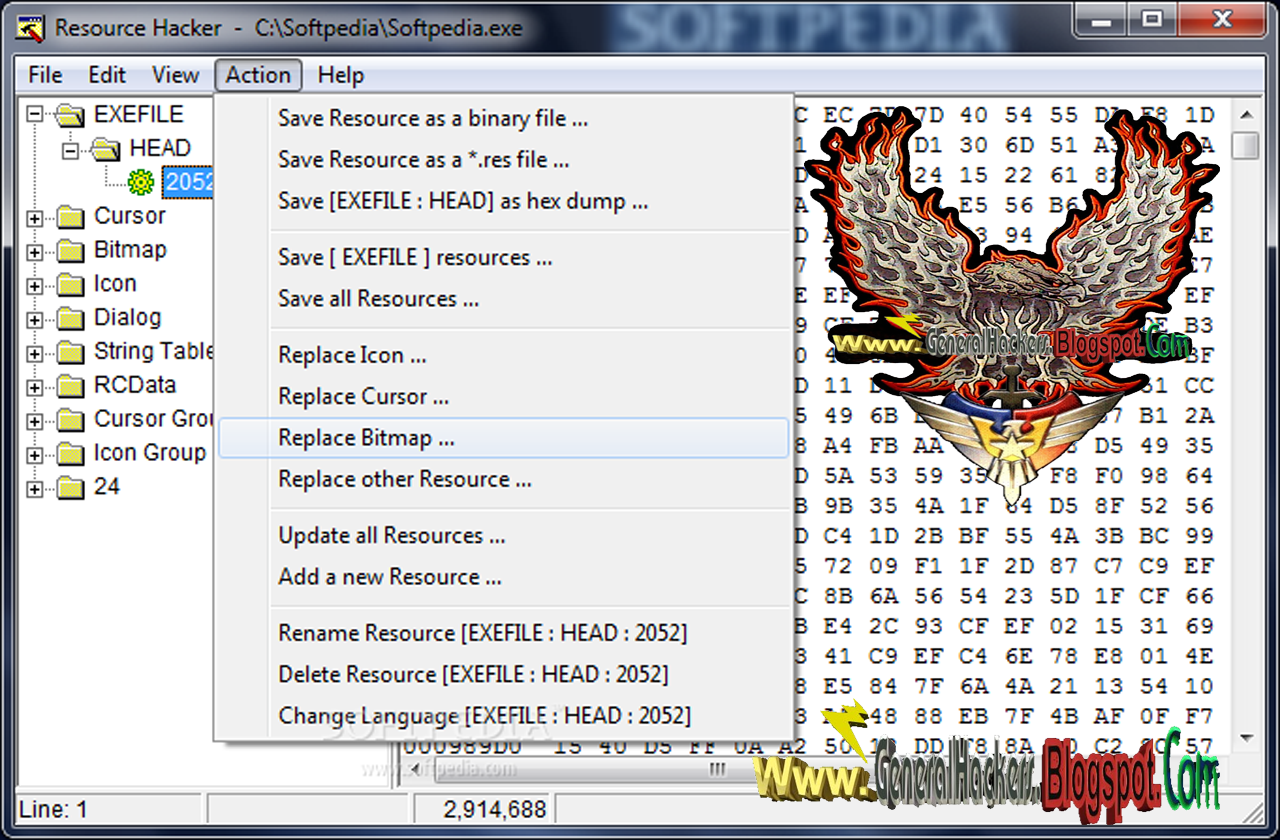
Task: Choose Add a new Resource
Action: [x=504, y=576]
